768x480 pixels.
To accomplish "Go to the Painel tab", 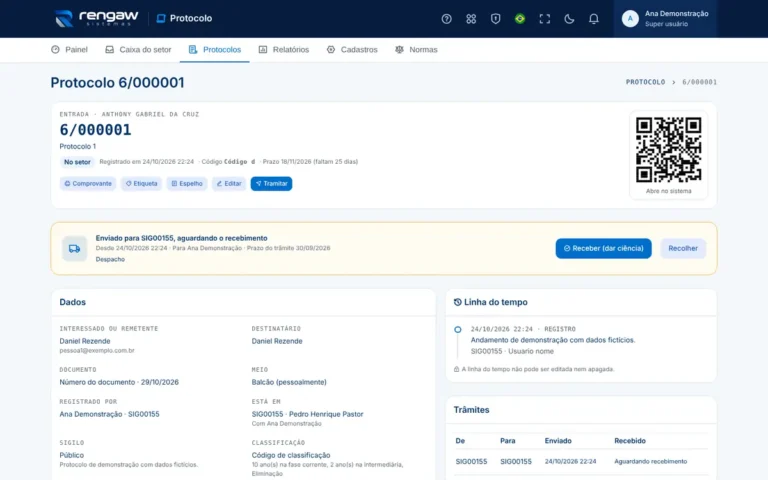I will [70, 49].
